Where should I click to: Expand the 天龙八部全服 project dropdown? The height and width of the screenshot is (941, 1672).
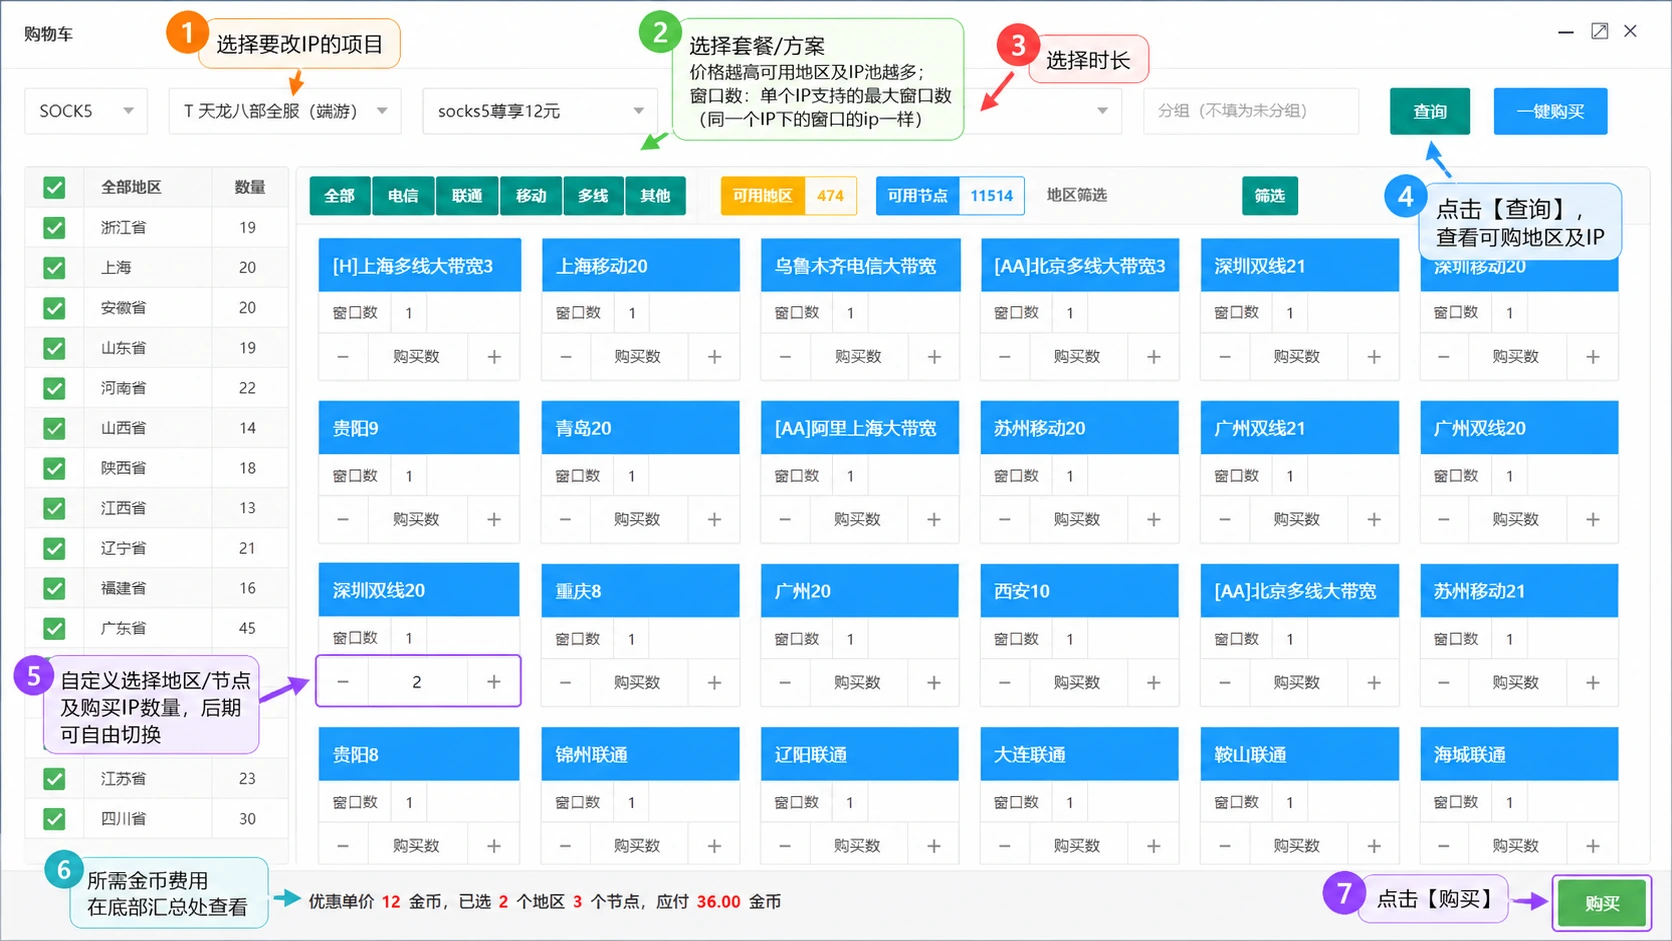[x=285, y=111]
